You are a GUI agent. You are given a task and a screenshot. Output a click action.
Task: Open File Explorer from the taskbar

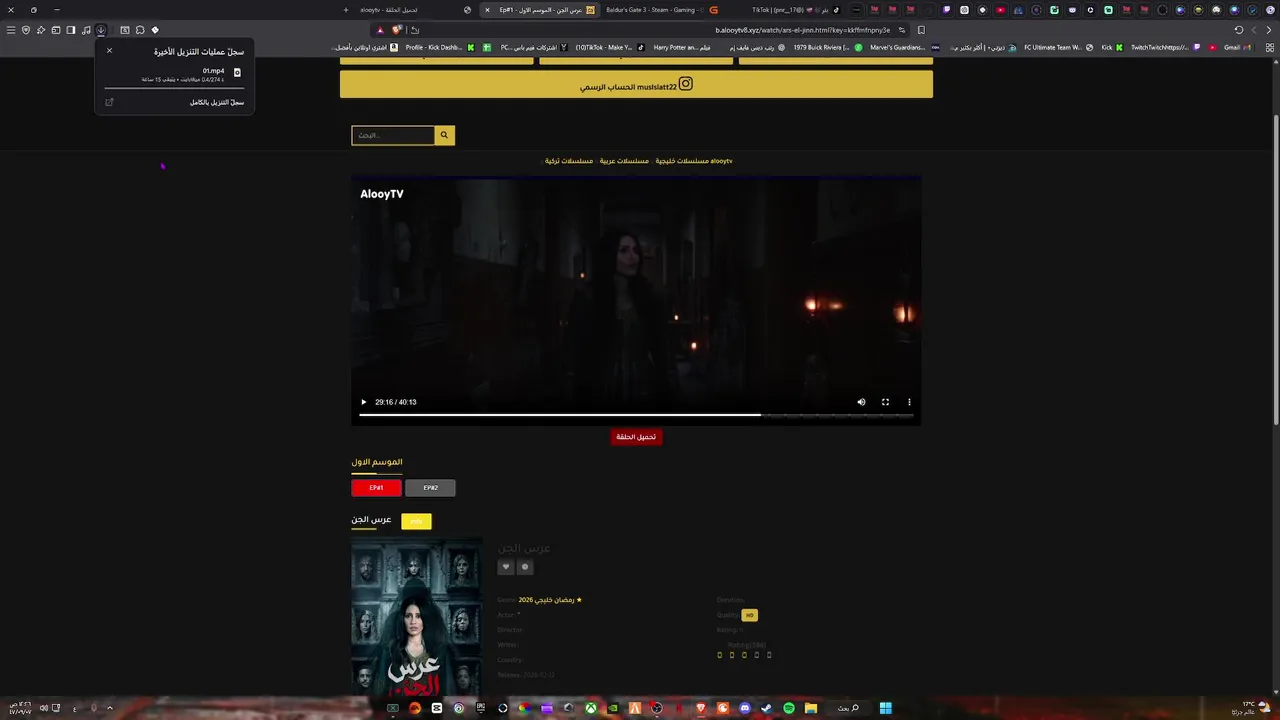(811, 708)
